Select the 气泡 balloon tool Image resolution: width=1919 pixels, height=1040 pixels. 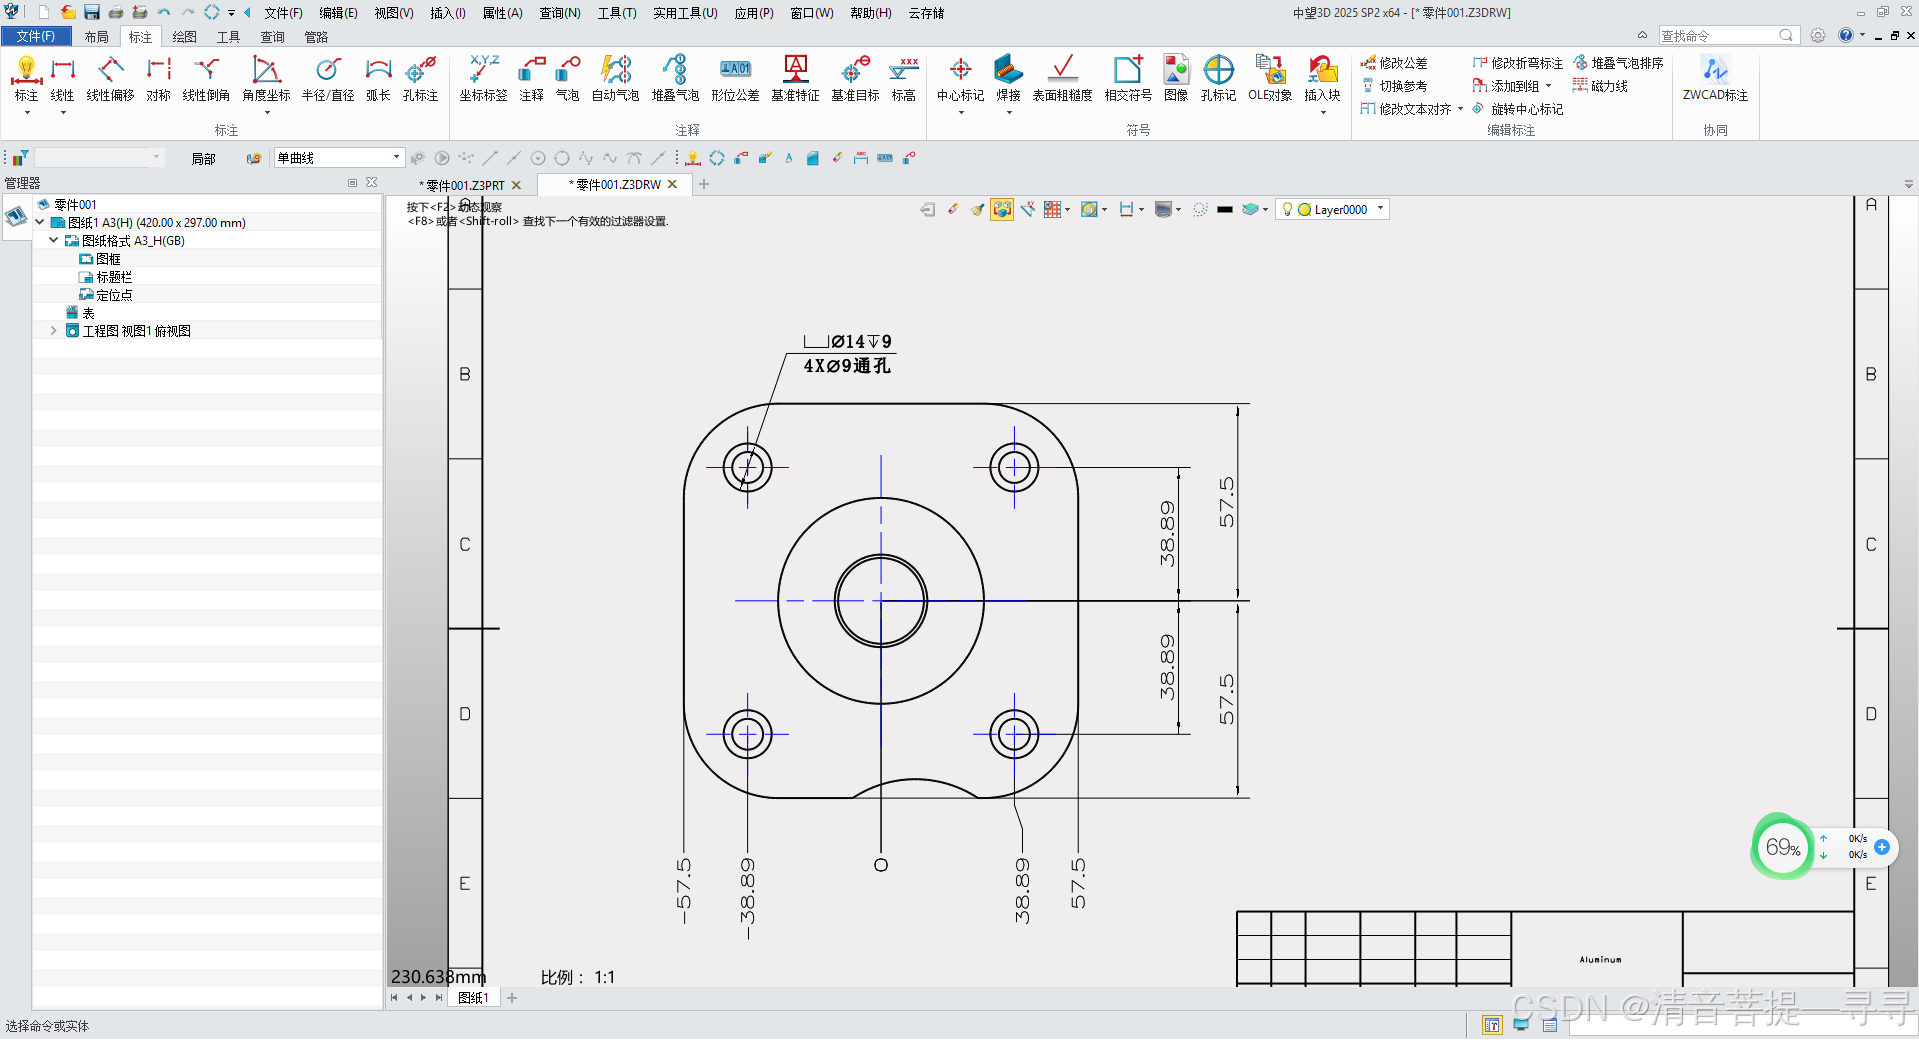point(567,79)
